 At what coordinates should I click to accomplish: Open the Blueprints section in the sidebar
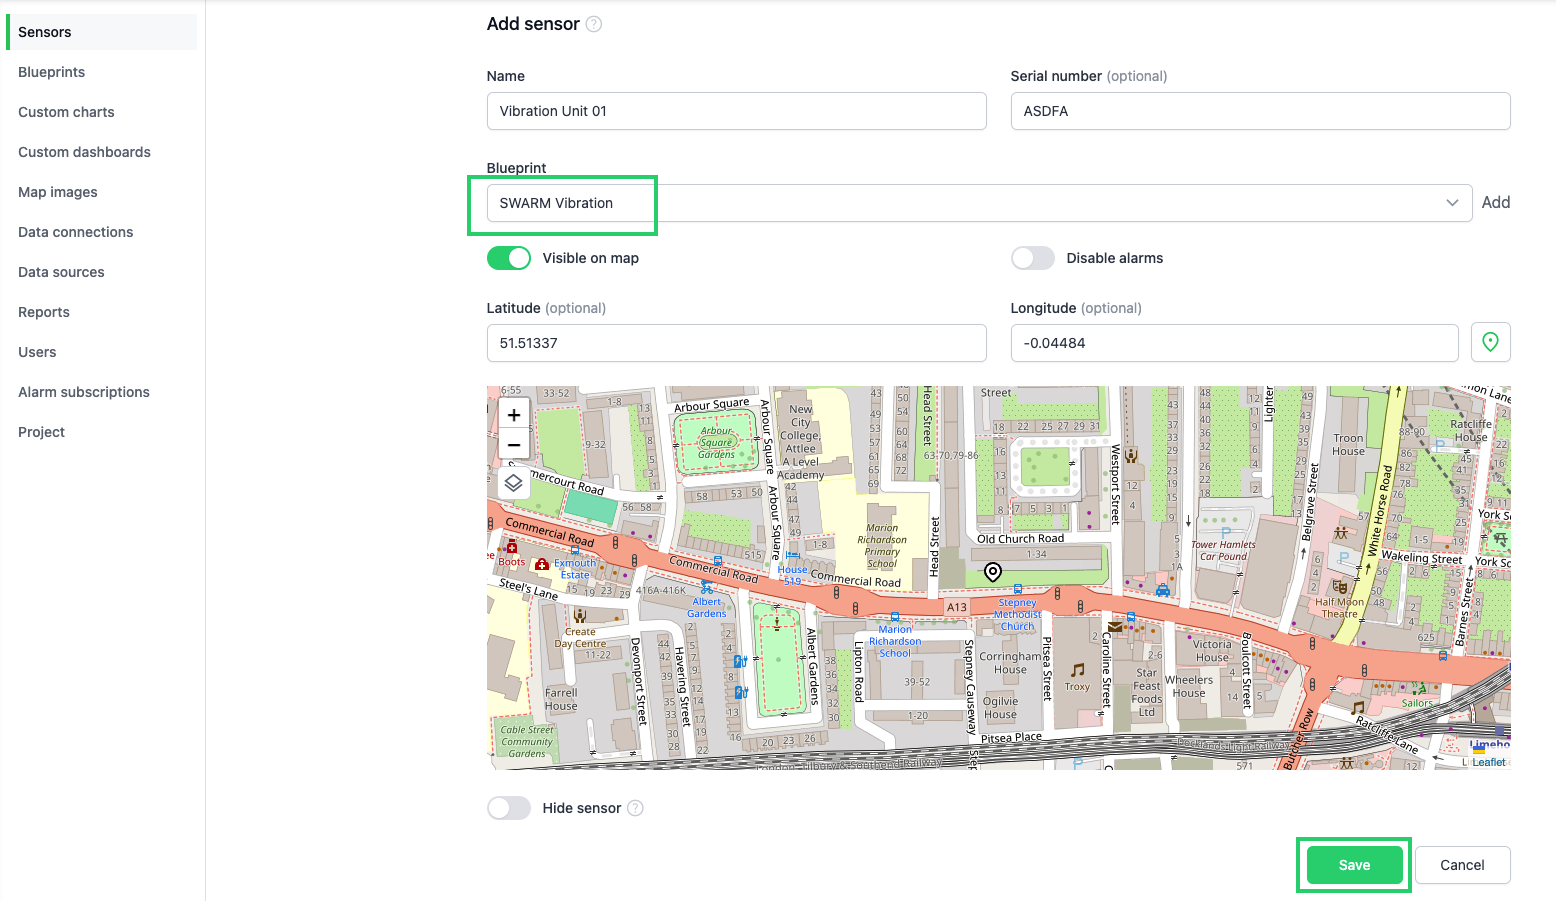(x=51, y=72)
